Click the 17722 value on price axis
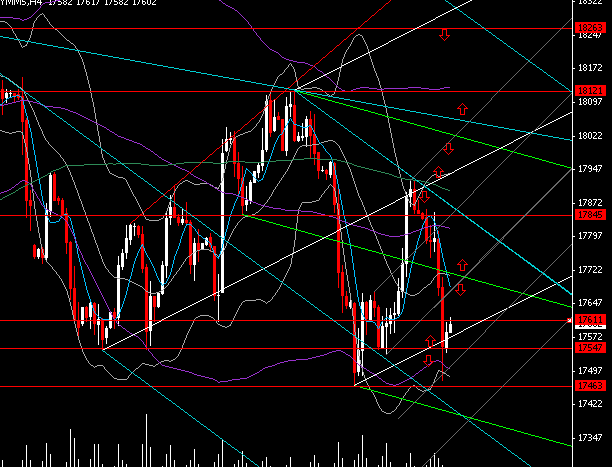The height and width of the screenshot is (467, 612). (x=590, y=270)
